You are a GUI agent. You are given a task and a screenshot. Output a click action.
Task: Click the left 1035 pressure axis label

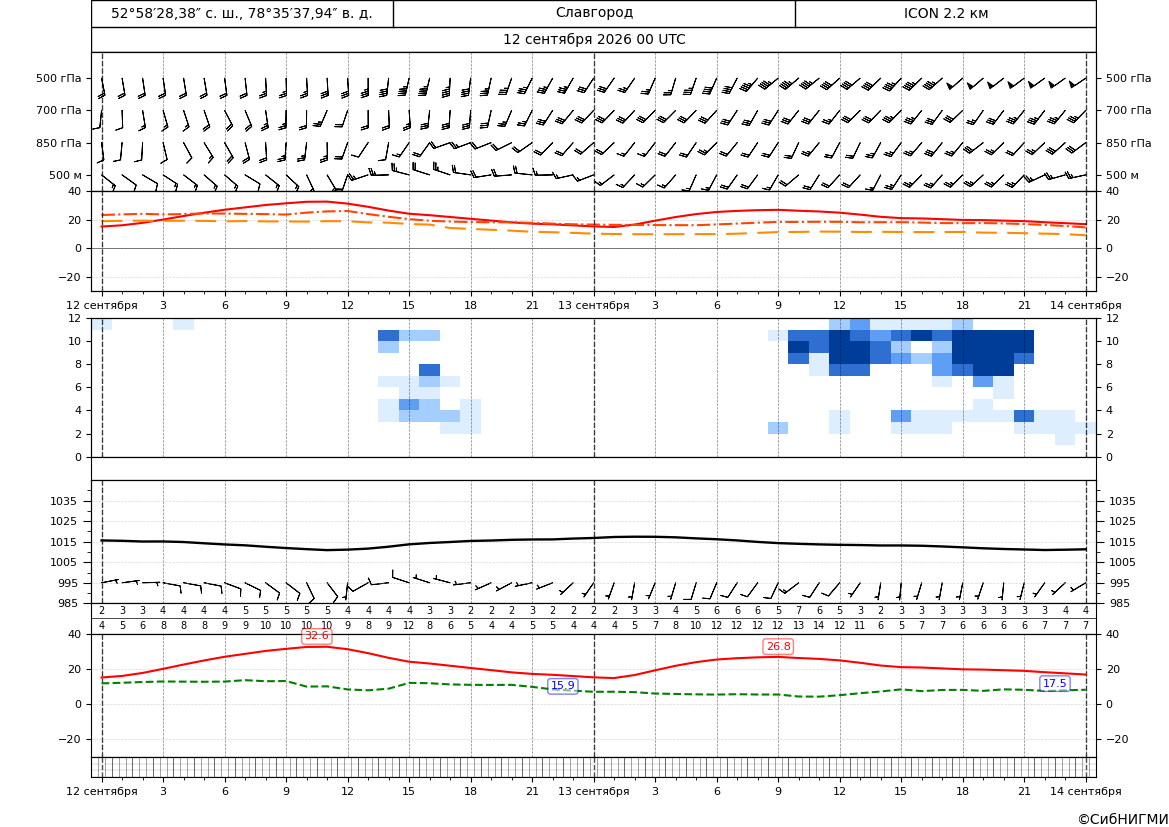click(x=71, y=501)
